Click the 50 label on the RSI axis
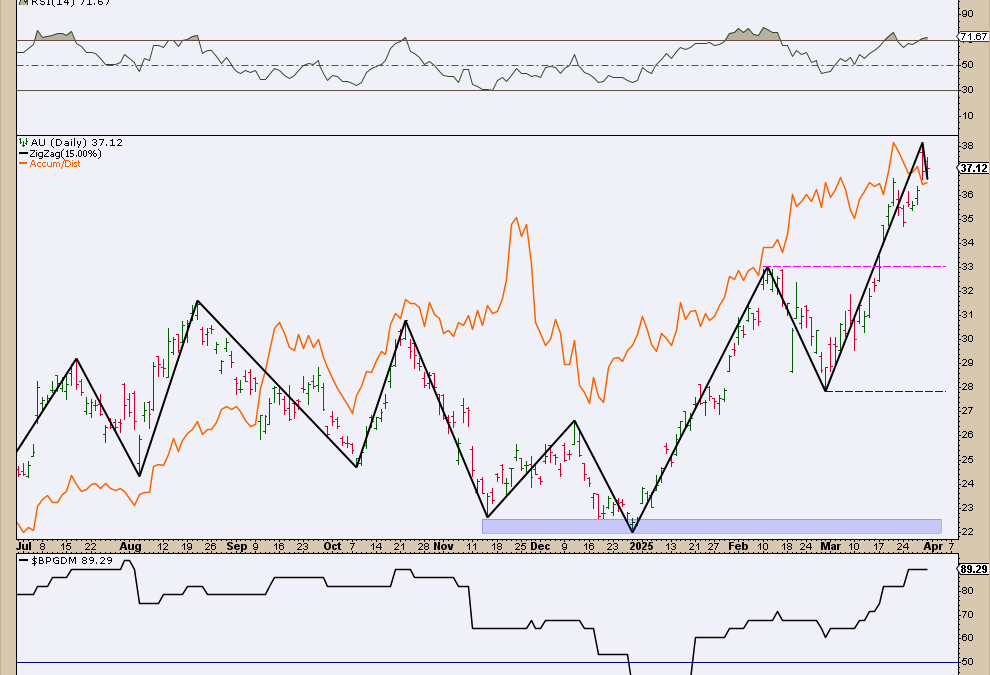Screen dimensions: 990x675 point(967,65)
